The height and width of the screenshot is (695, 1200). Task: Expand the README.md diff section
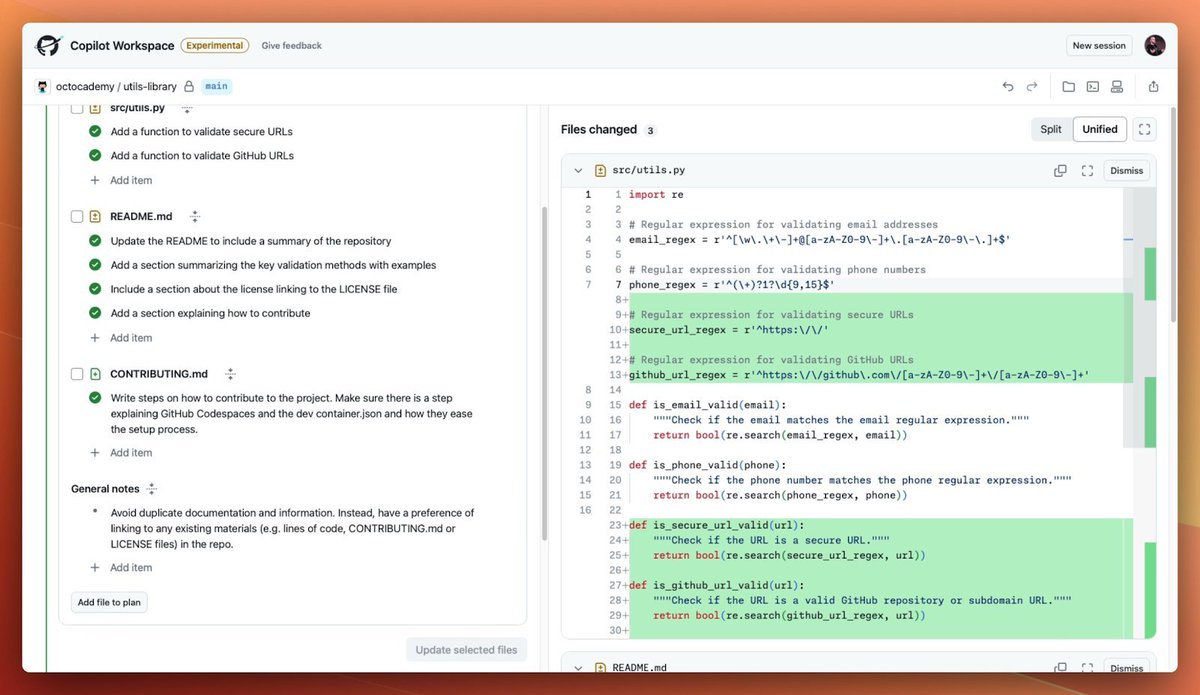click(x=578, y=667)
